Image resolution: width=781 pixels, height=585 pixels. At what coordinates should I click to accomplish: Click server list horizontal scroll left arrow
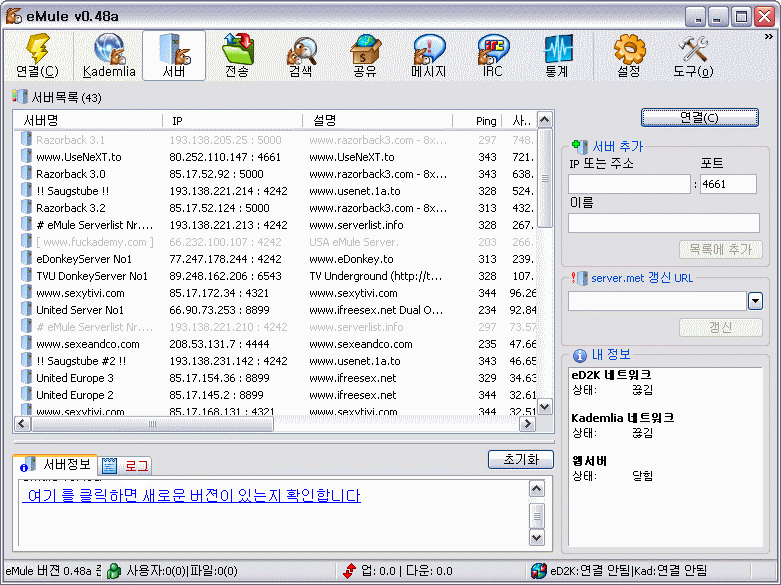[x=22, y=424]
